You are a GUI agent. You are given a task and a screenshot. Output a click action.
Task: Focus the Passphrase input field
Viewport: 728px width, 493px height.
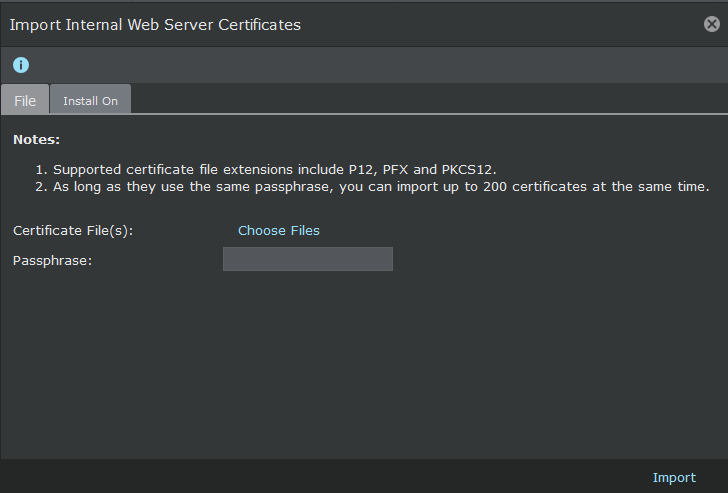[308, 259]
